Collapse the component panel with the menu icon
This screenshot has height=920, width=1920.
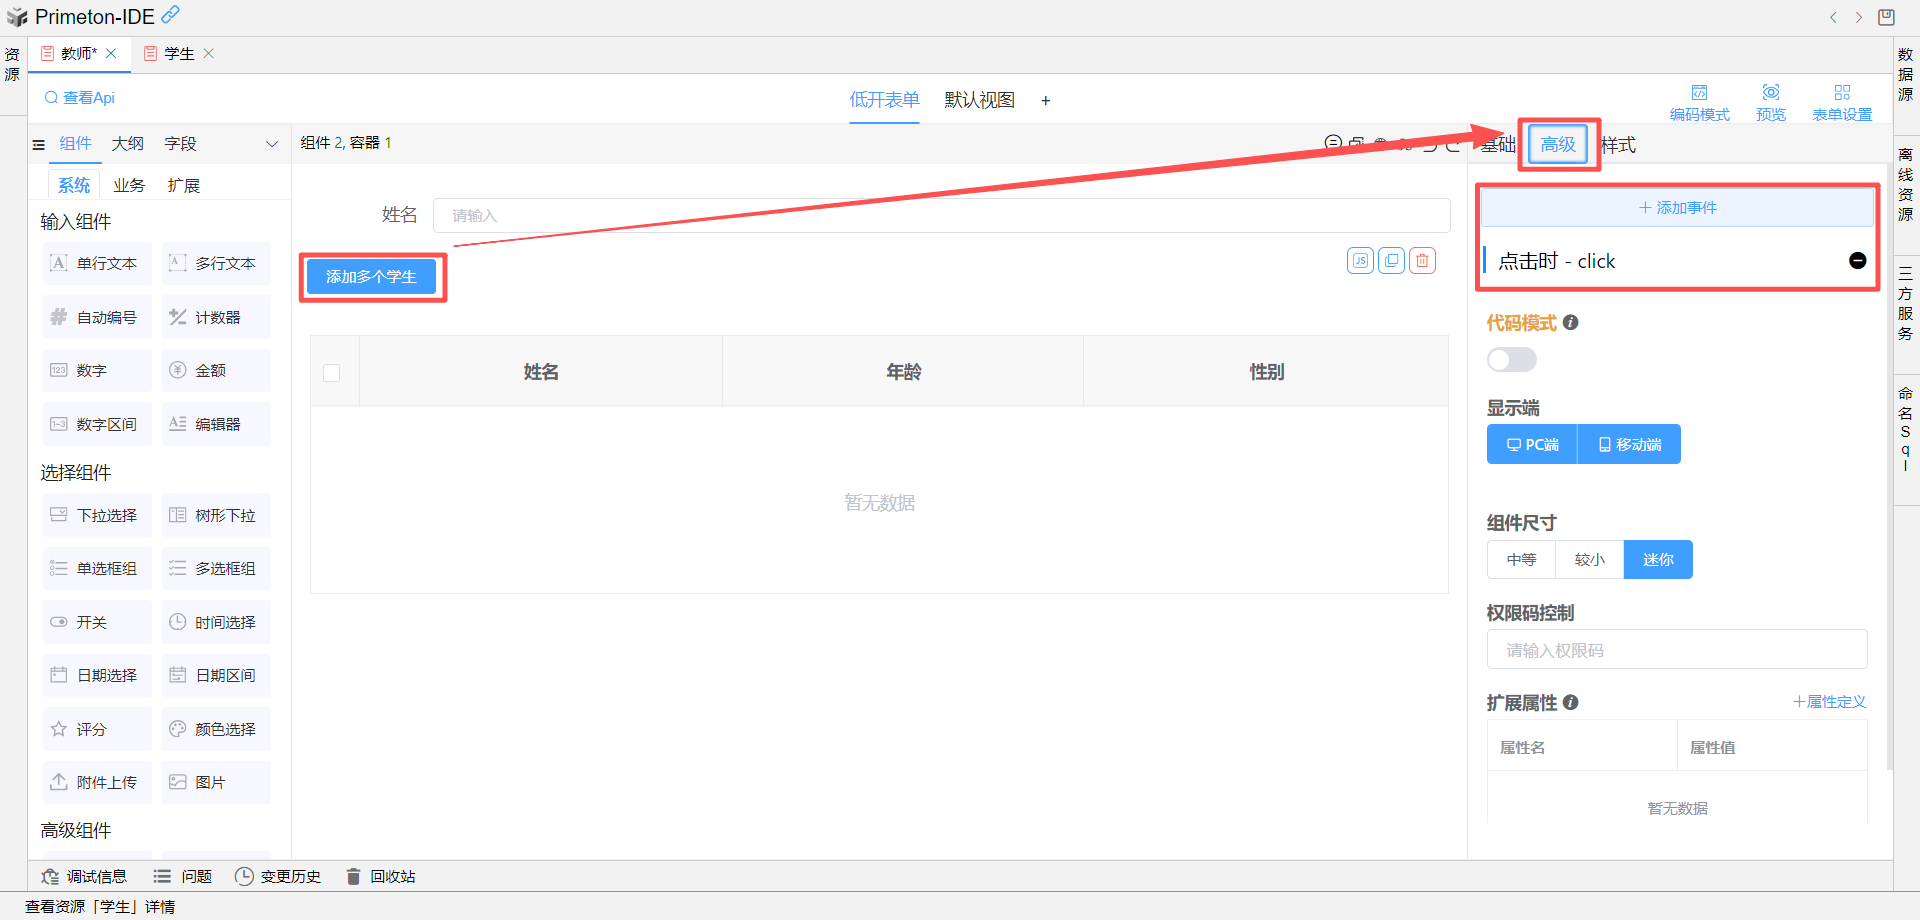pyautogui.click(x=39, y=144)
